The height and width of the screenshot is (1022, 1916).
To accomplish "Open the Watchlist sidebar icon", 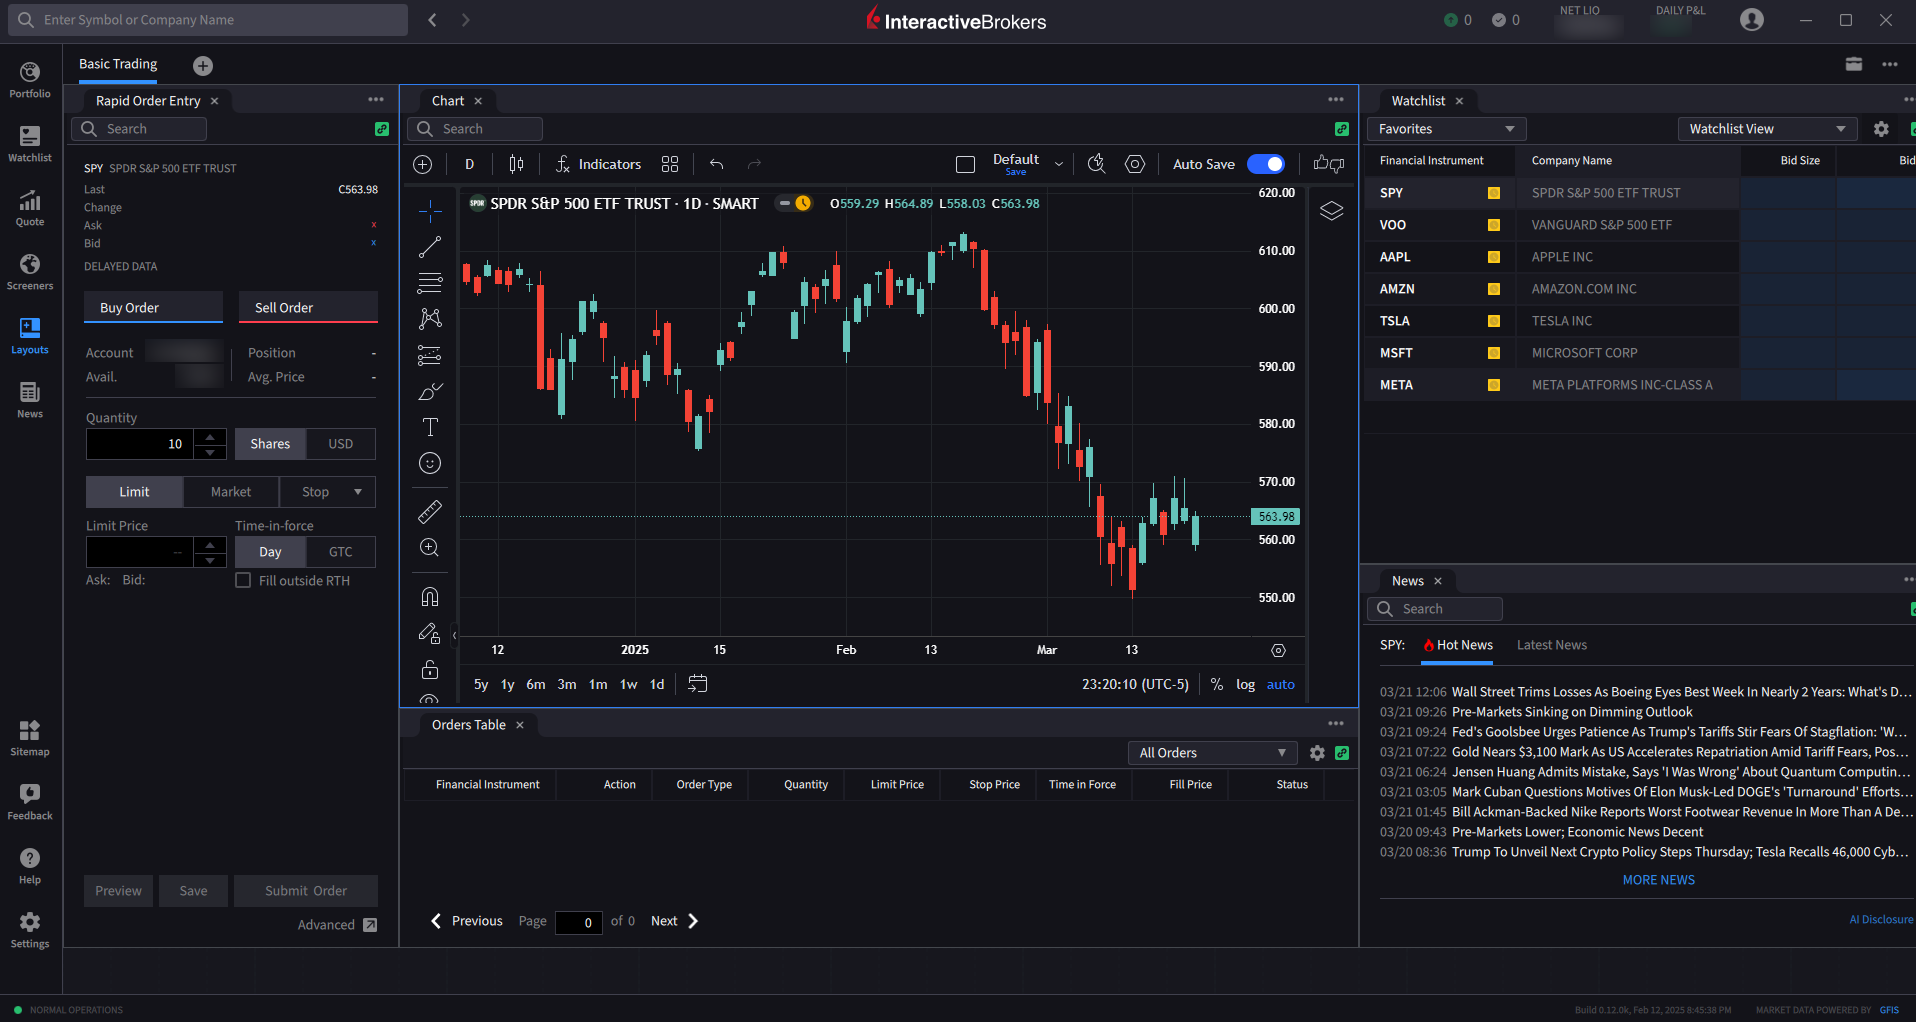I will pos(30,144).
